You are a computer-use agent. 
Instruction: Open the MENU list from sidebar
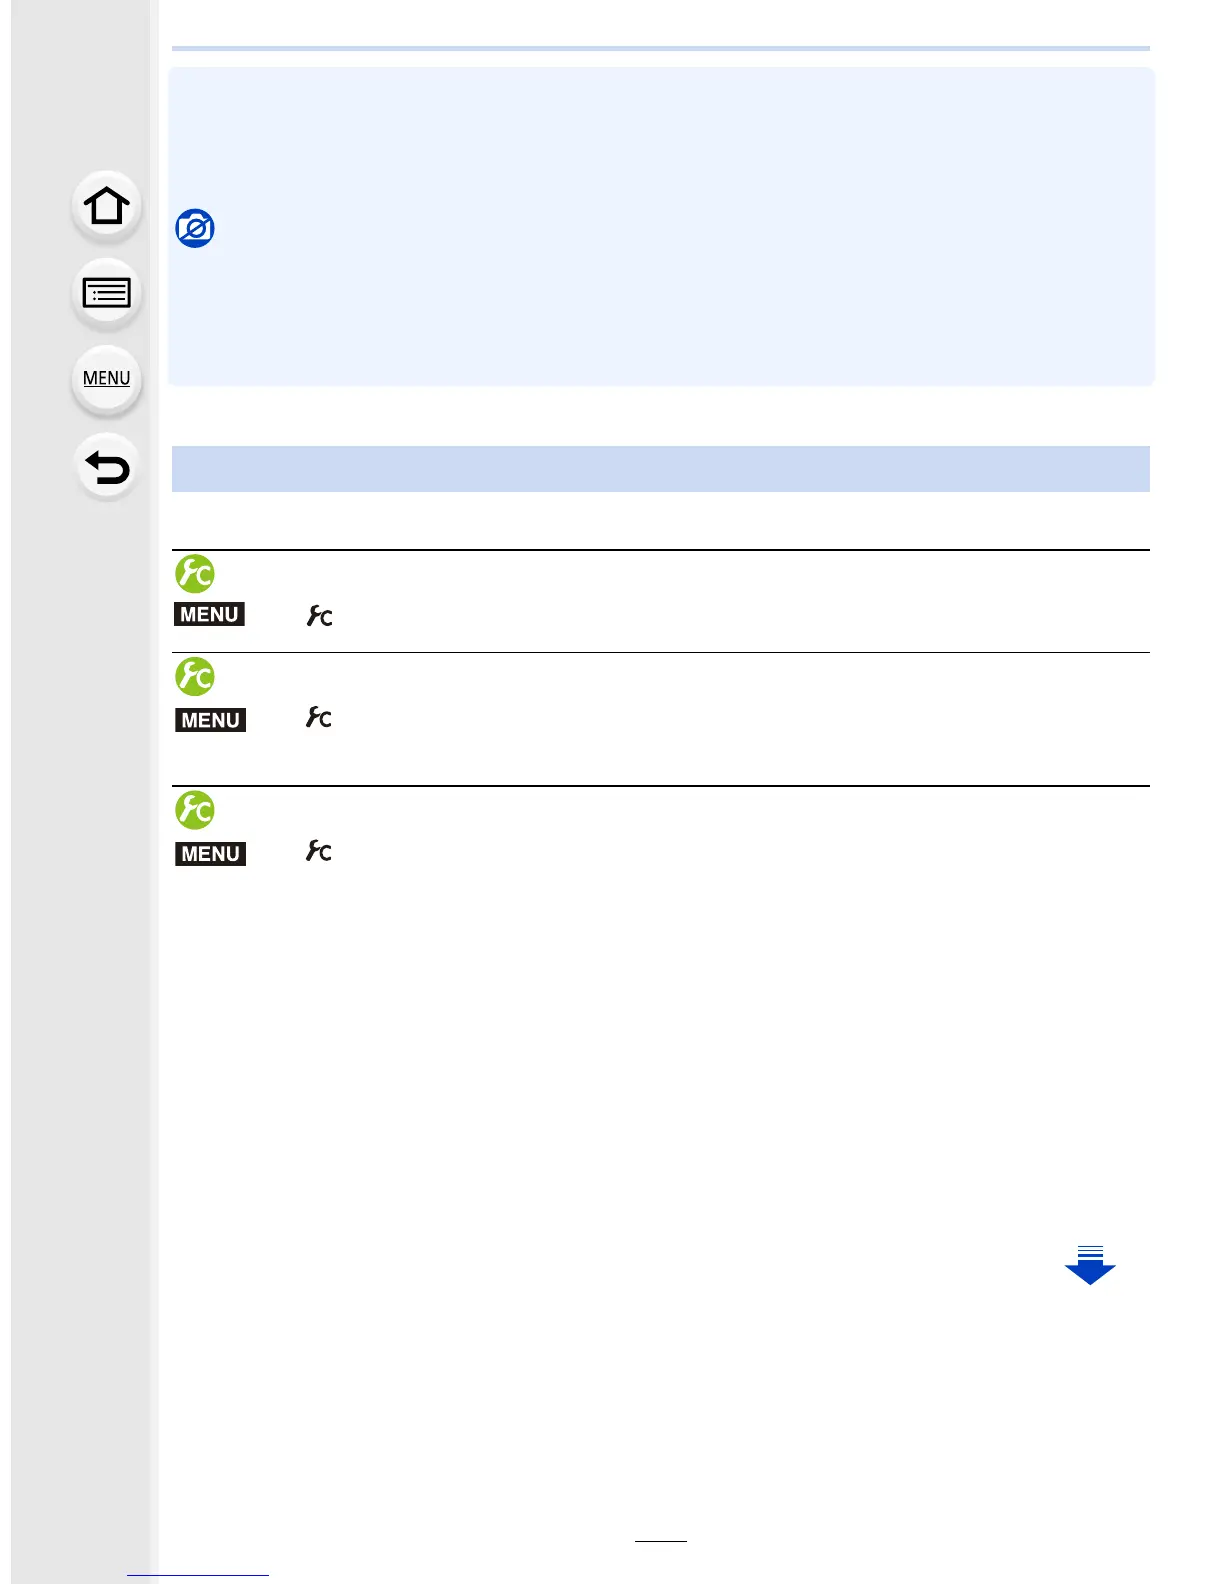pyautogui.click(x=107, y=379)
